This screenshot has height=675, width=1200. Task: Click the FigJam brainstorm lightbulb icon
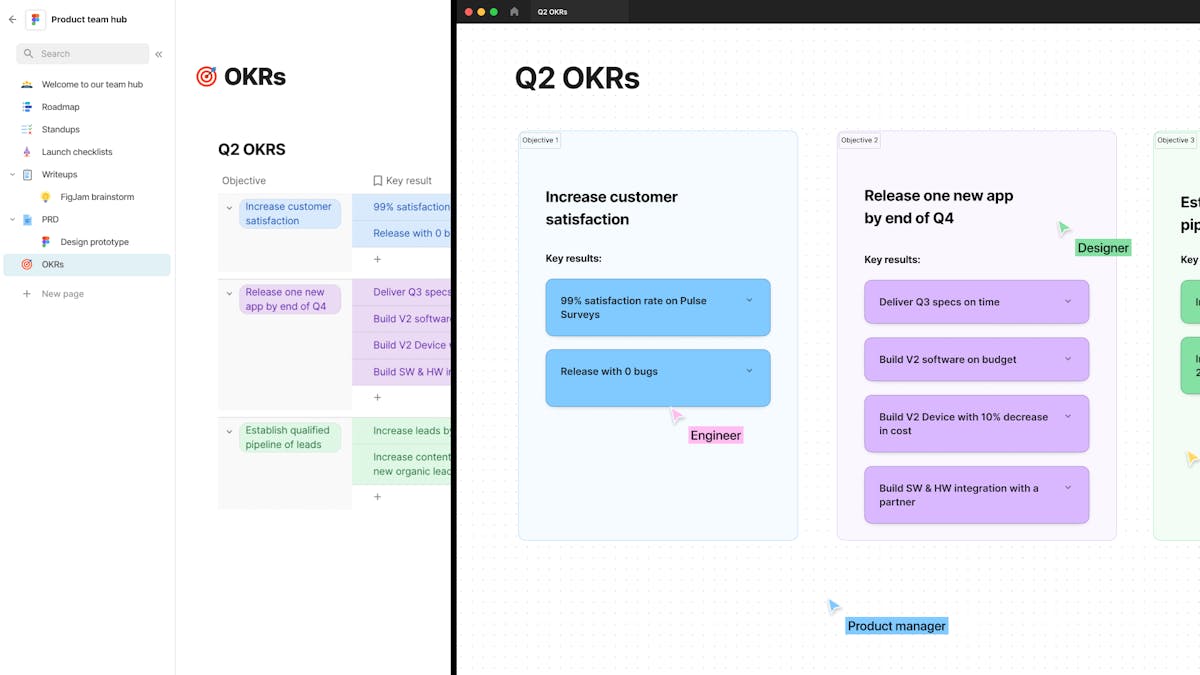click(x=46, y=197)
